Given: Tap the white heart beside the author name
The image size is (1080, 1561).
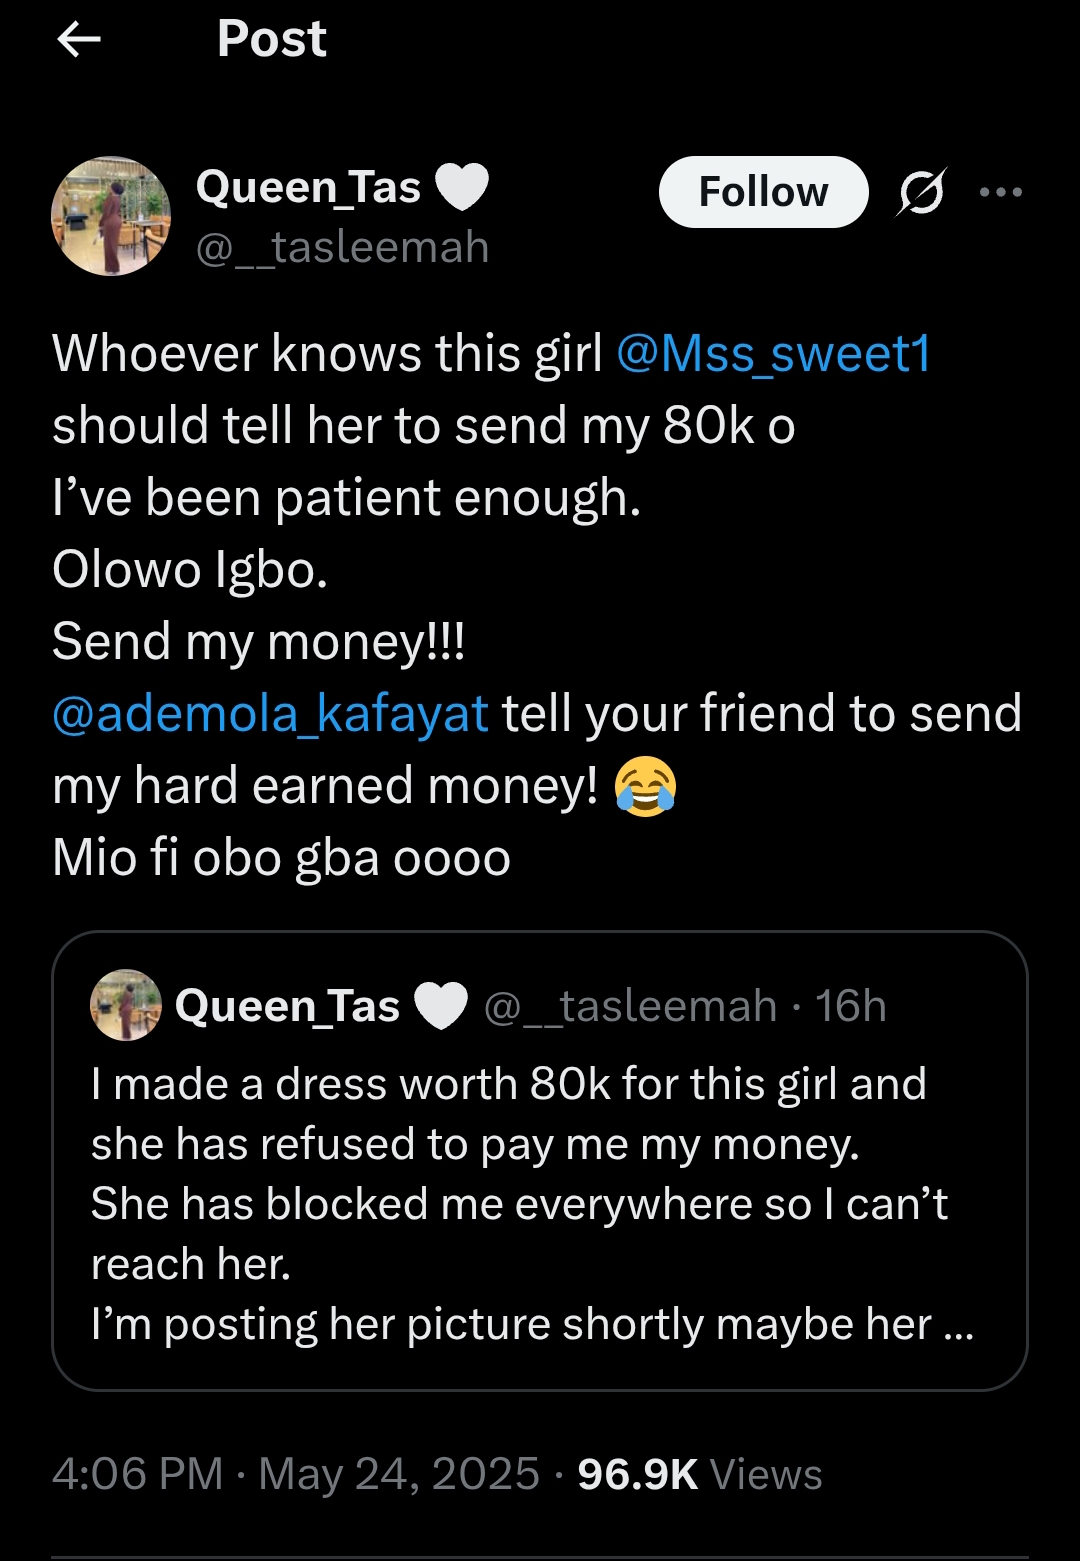Looking at the screenshot, I should click(462, 187).
